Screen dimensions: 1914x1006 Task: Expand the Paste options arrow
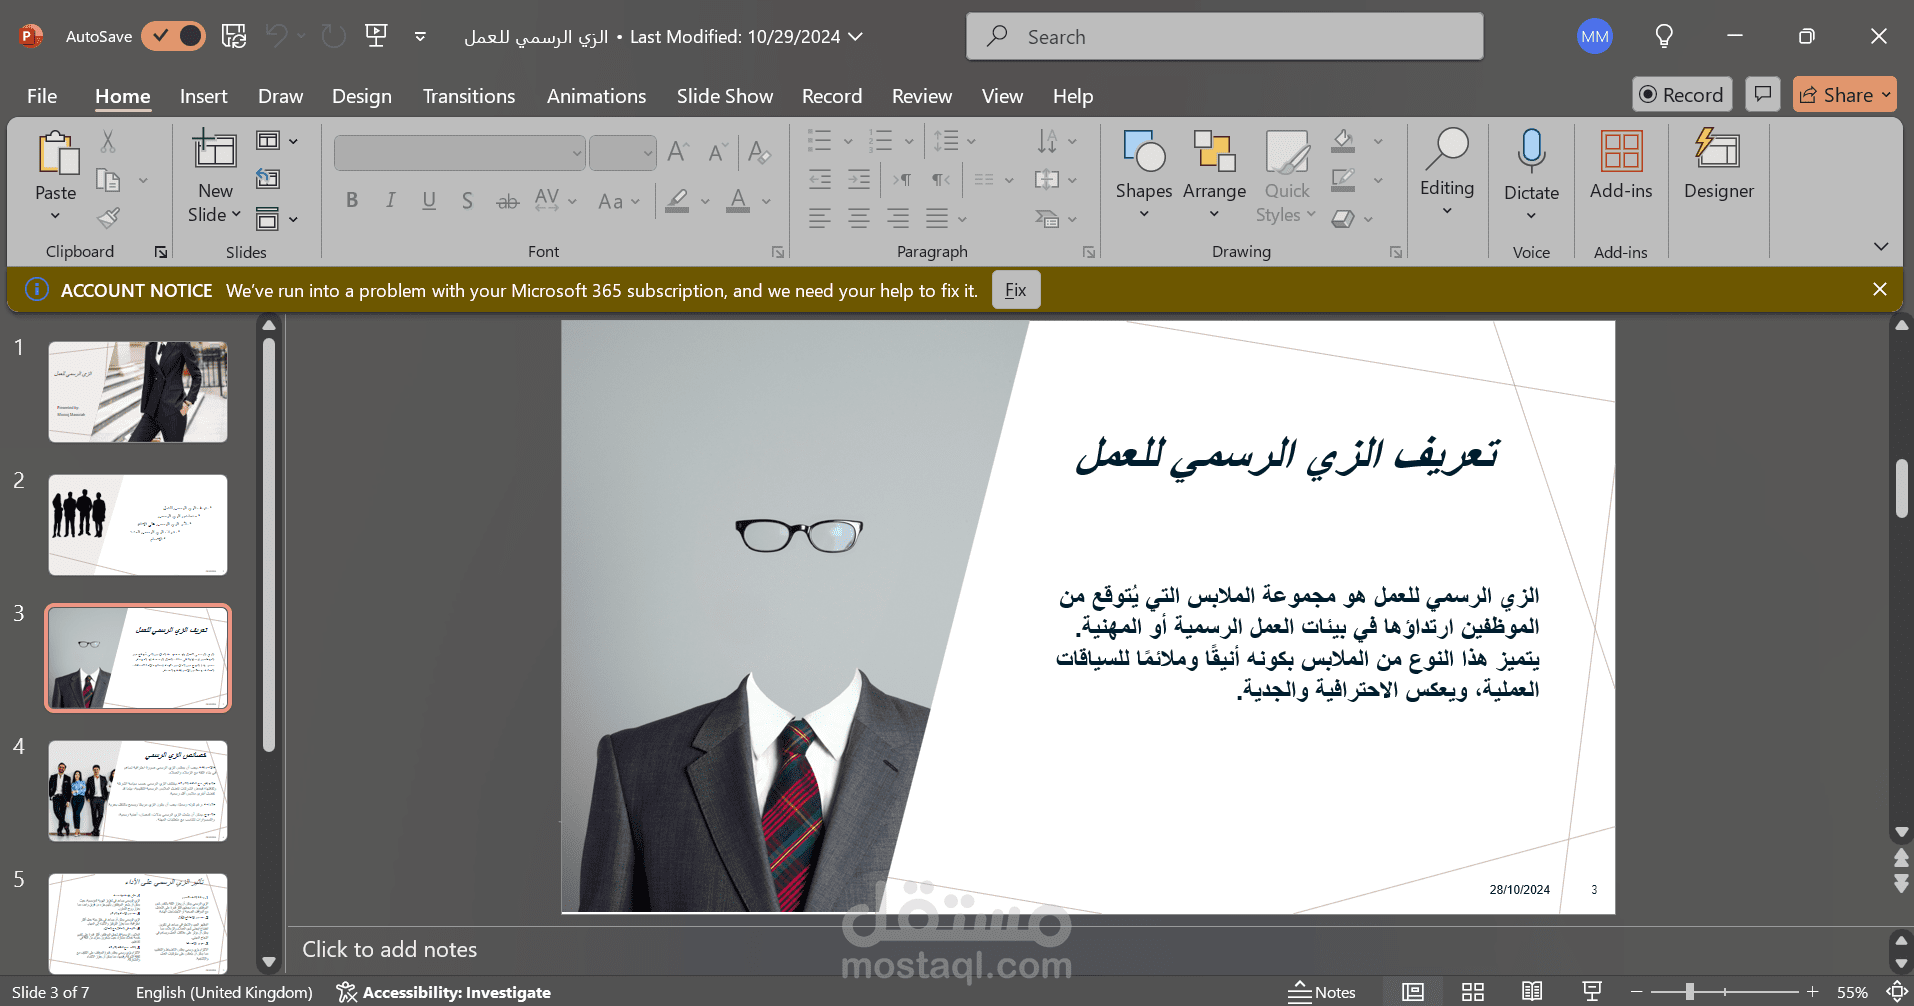coord(55,216)
